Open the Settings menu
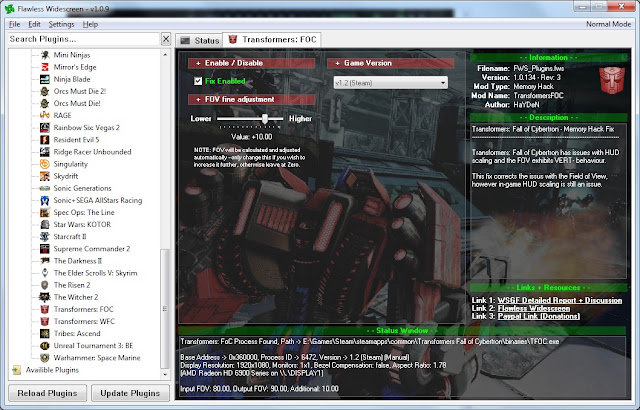Image resolution: width=640 pixels, height=410 pixels. point(61,24)
